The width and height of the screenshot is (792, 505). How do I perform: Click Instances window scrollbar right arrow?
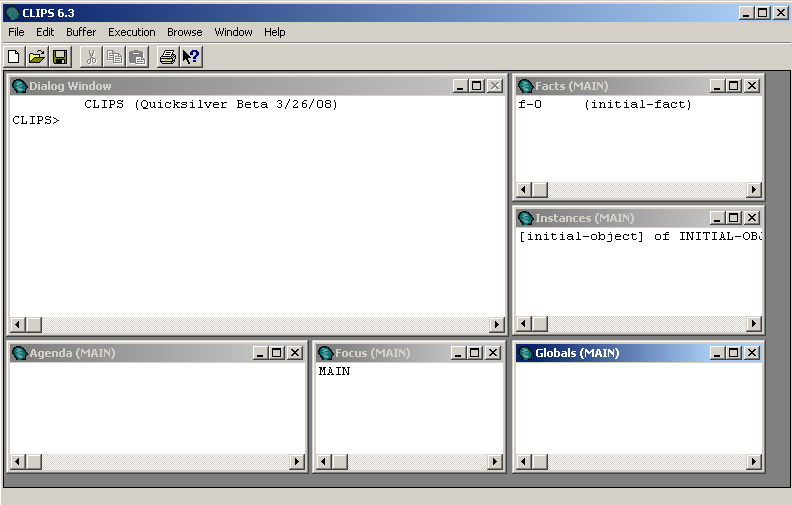point(754,323)
